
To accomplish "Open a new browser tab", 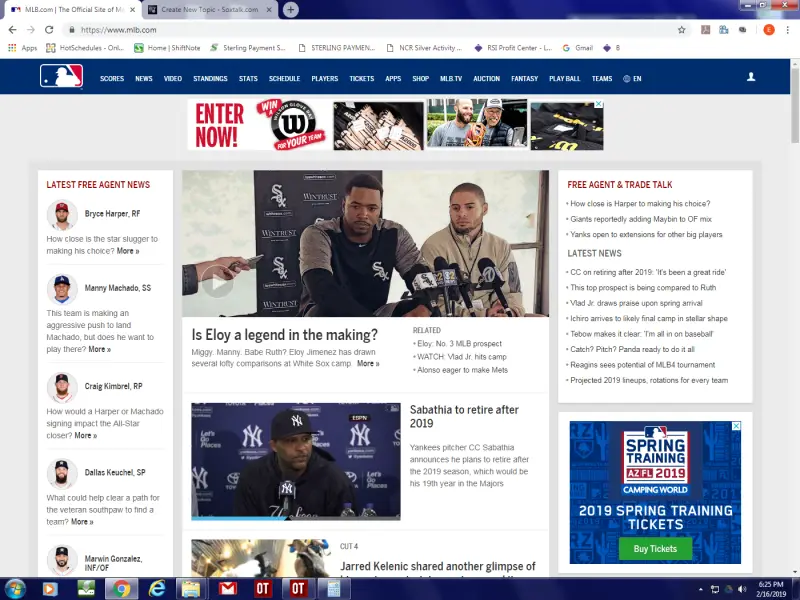I will (x=290, y=10).
